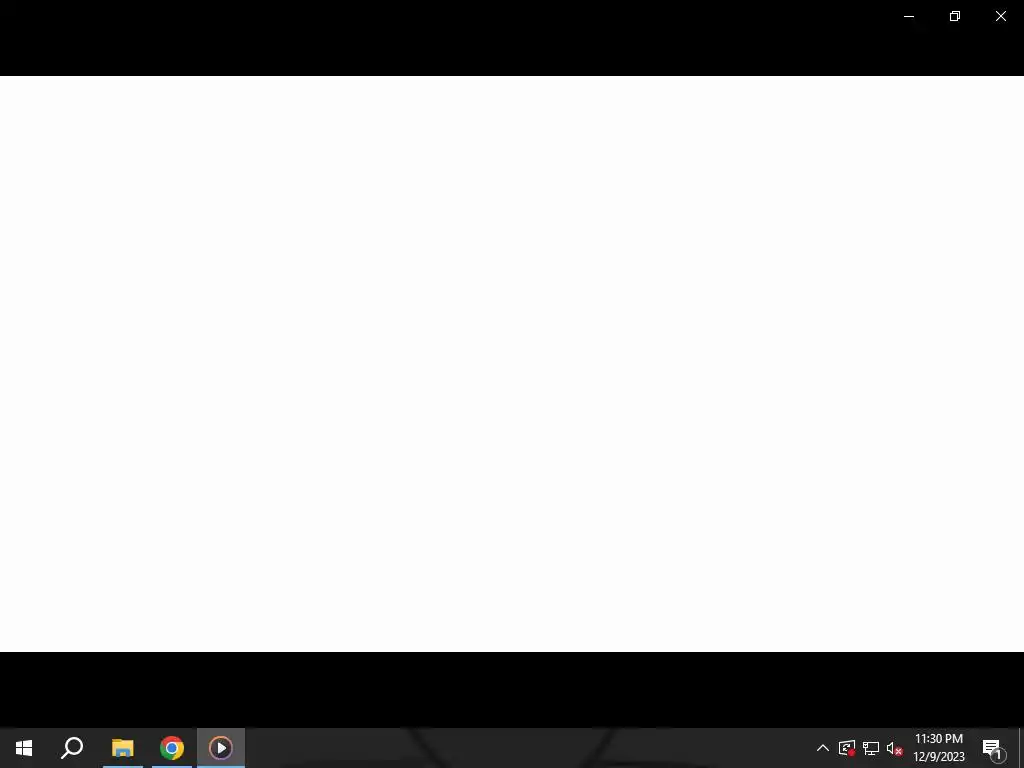Open File Explorer from the taskbar
This screenshot has width=1024, height=768.
click(x=123, y=748)
